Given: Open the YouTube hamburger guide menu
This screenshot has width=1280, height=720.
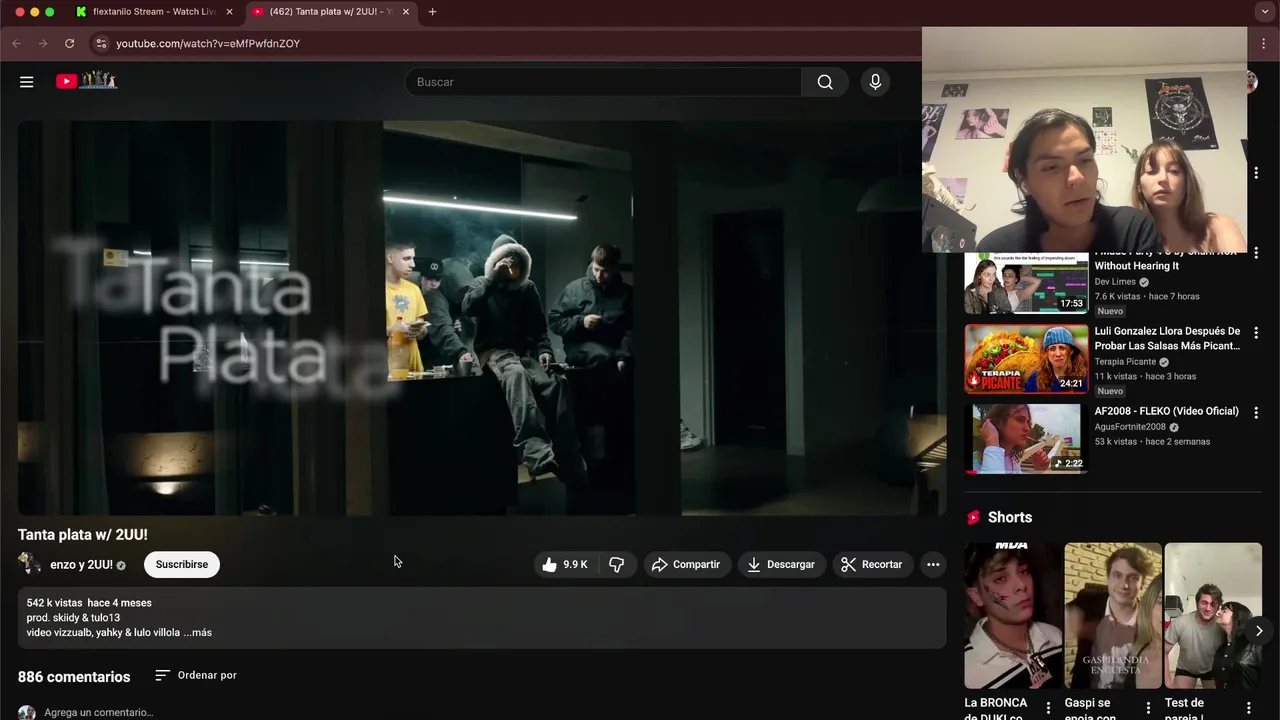Looking at the screenshot, I should click(27, 82).
